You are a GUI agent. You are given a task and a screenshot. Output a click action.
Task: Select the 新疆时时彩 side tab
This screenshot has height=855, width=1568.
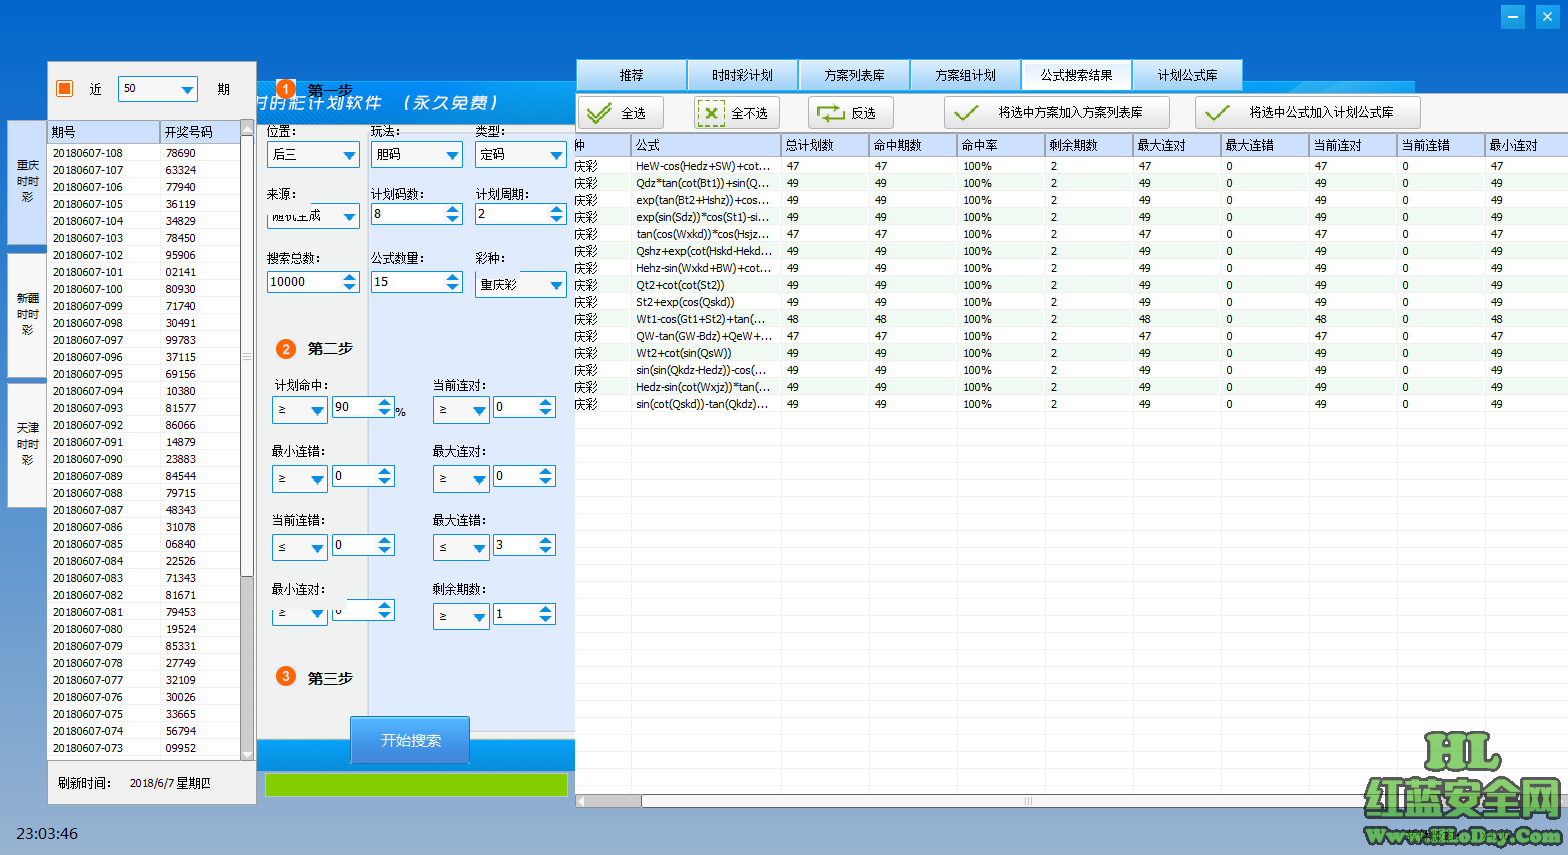pos(27,314)
